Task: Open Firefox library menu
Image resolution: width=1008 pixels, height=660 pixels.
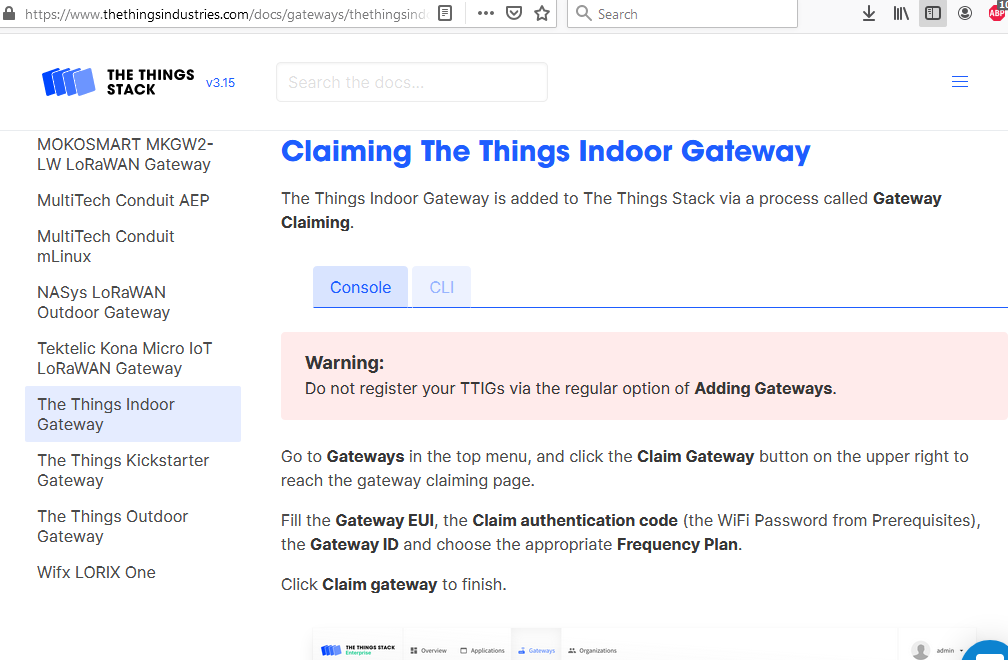Action: [x=901, y=14]
